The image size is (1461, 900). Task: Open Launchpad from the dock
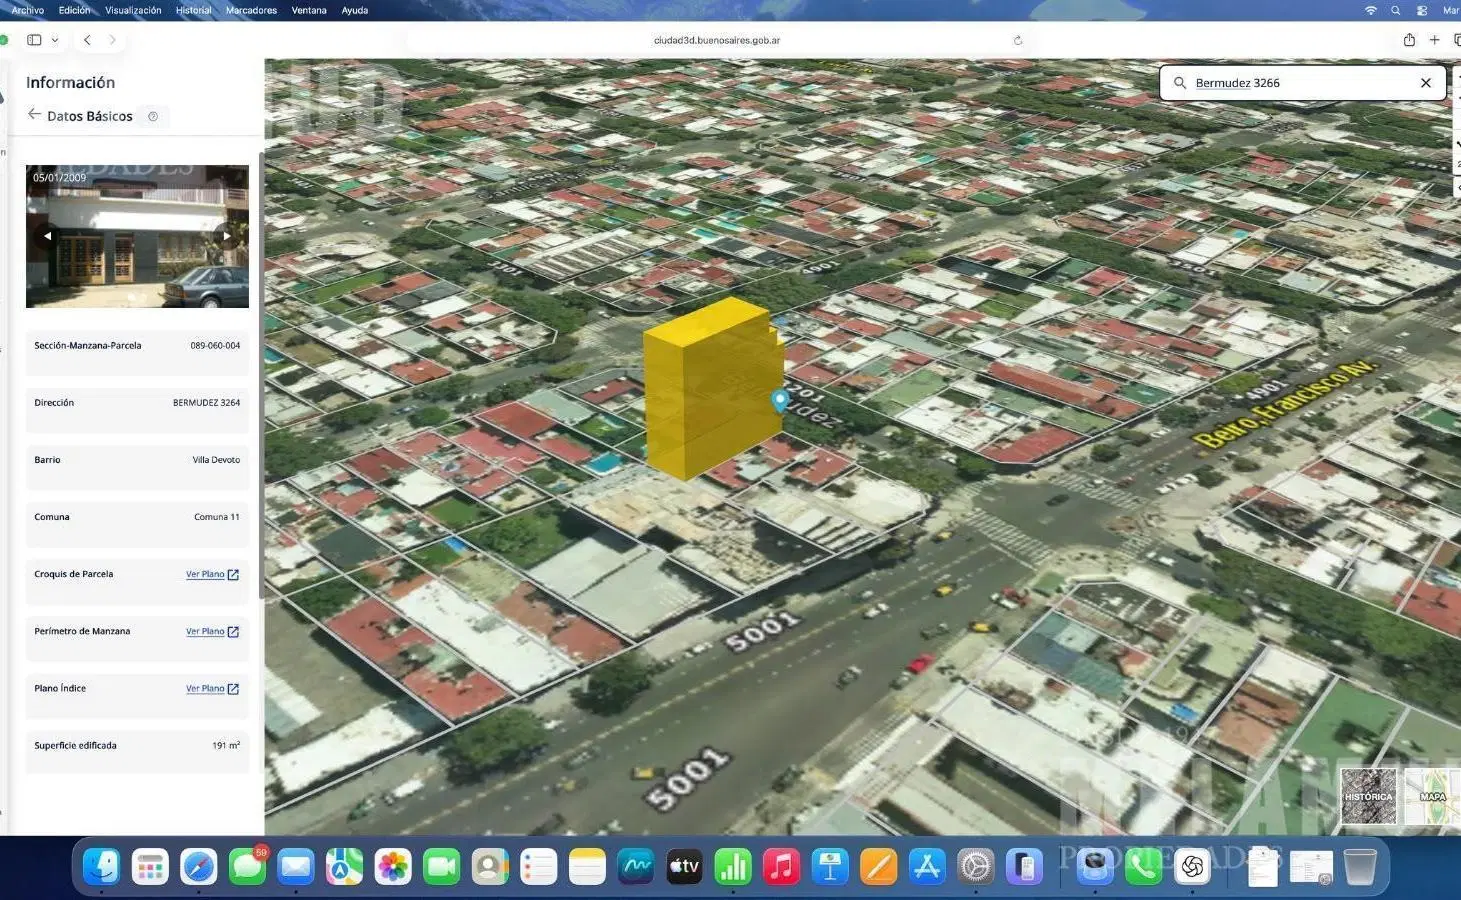click(150, 866)
